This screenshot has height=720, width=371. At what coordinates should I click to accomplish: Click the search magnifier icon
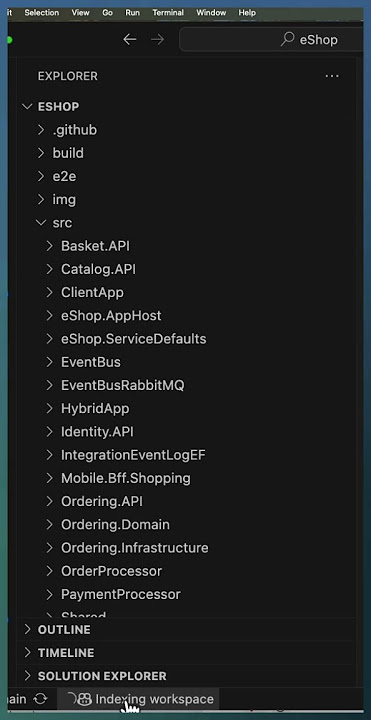click(x=287, y=39)
